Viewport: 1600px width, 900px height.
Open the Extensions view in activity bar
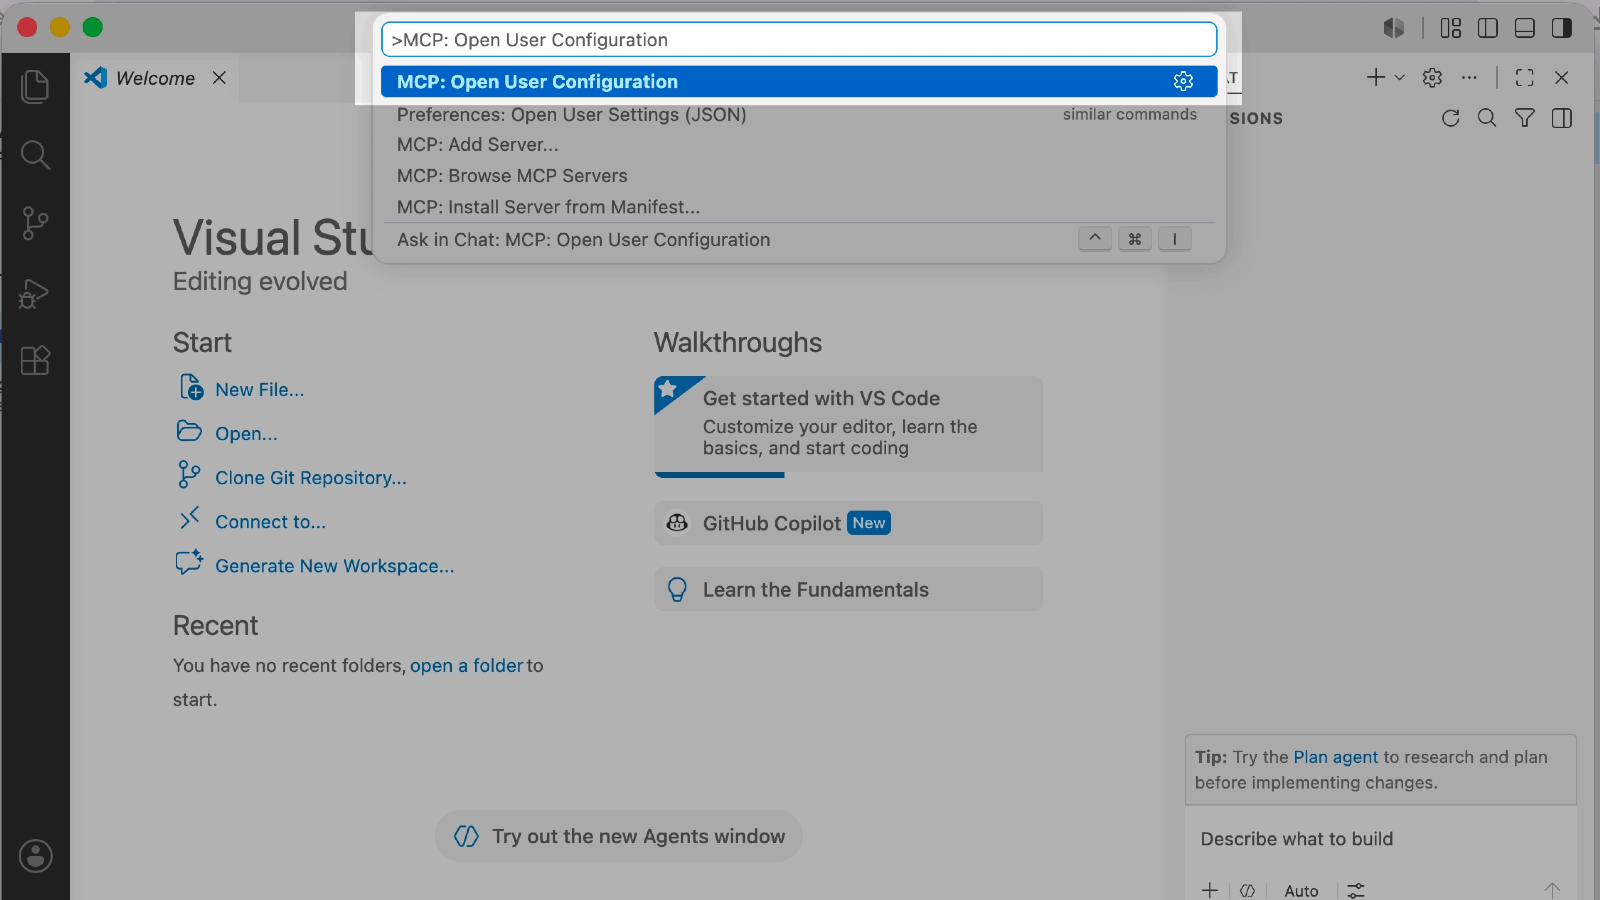pos(35,360)
